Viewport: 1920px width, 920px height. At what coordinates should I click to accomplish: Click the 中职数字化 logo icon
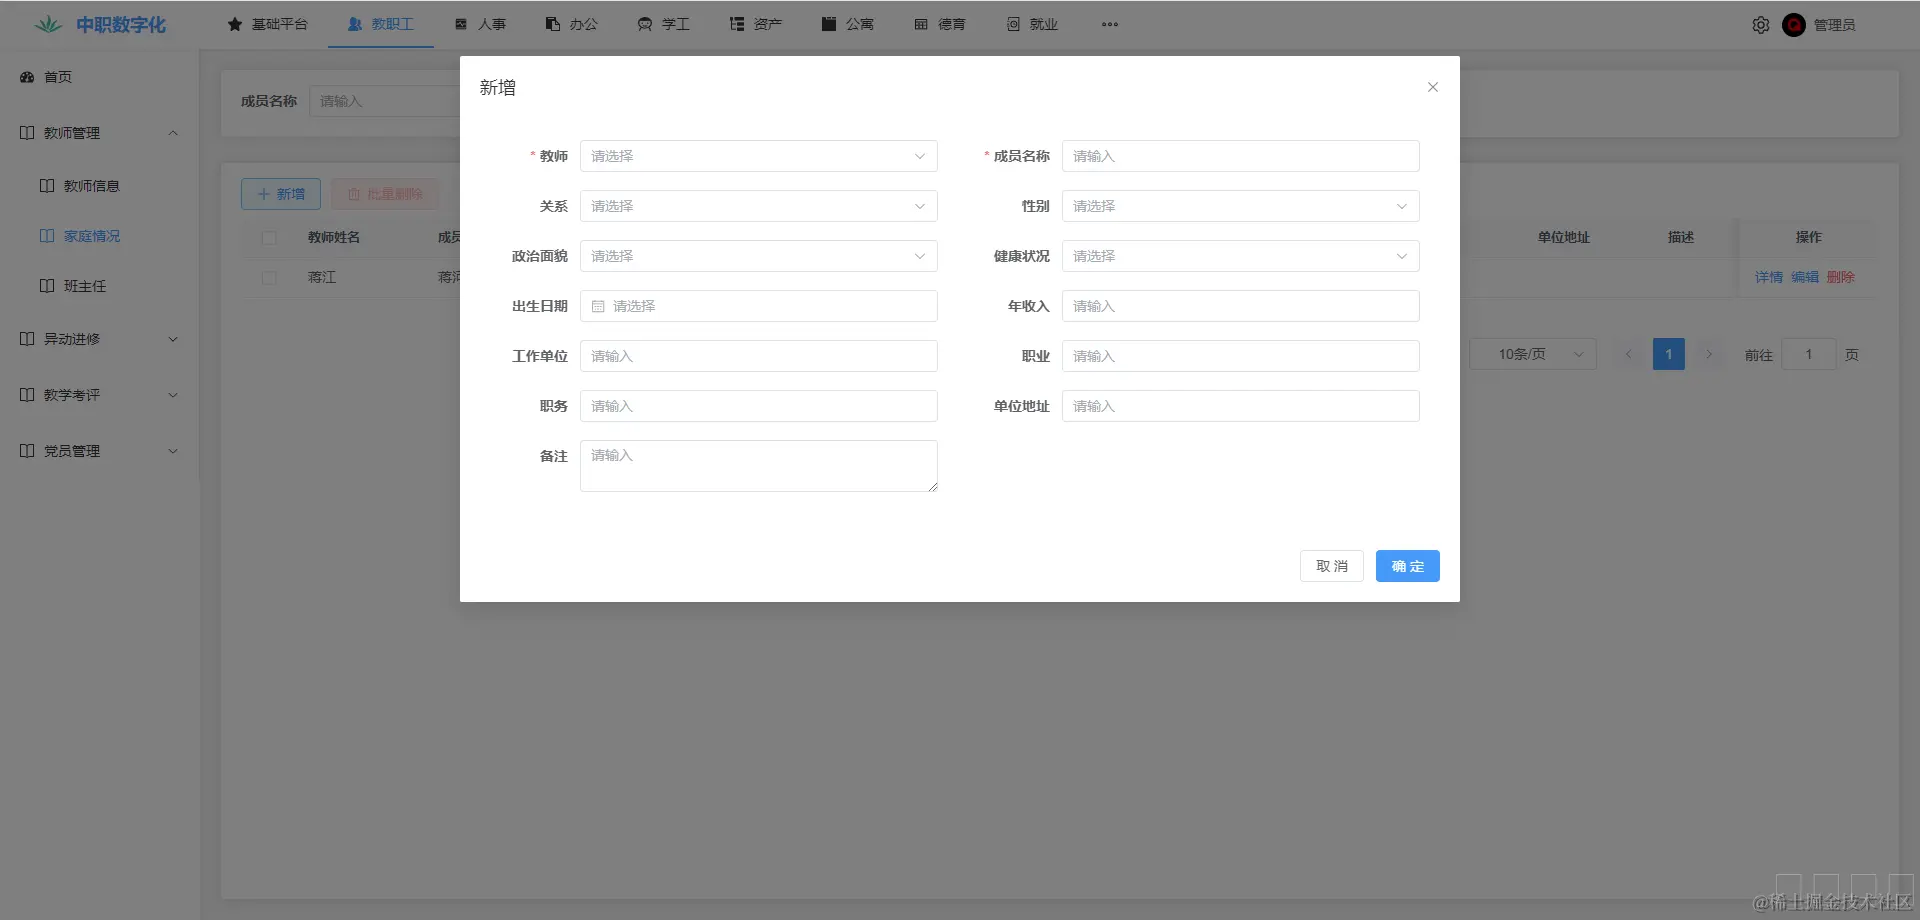(48, 24)
